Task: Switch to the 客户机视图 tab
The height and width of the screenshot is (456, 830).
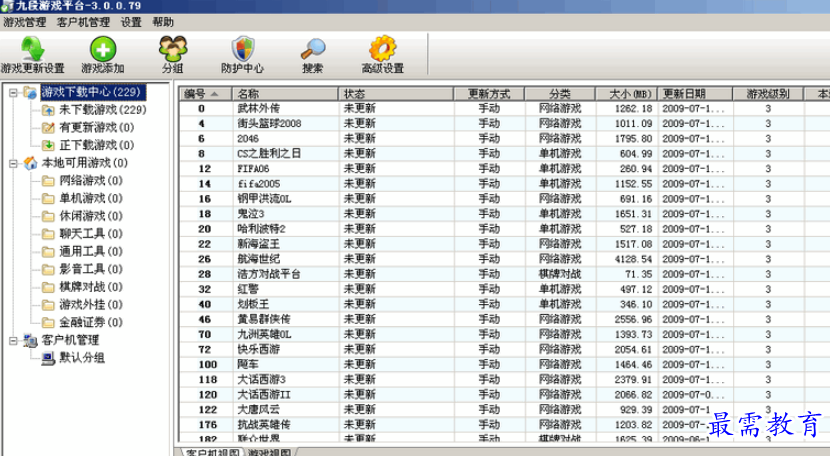Action: pos(212,452)
